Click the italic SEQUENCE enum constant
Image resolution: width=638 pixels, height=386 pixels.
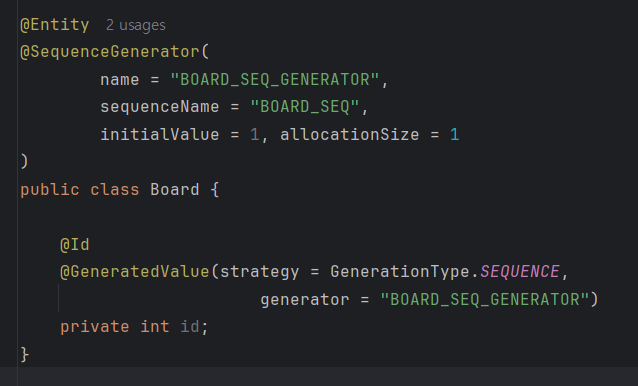click(520, 272)
